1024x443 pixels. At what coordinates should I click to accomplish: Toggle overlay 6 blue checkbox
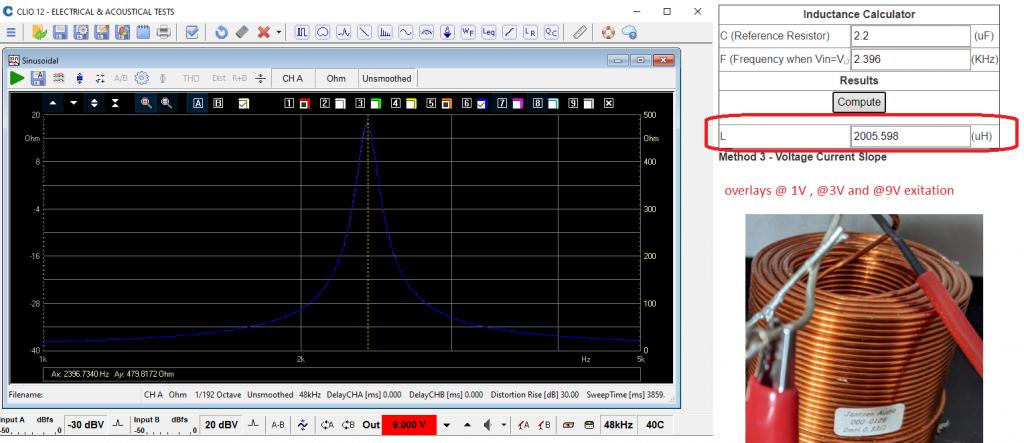pos(481,104)
